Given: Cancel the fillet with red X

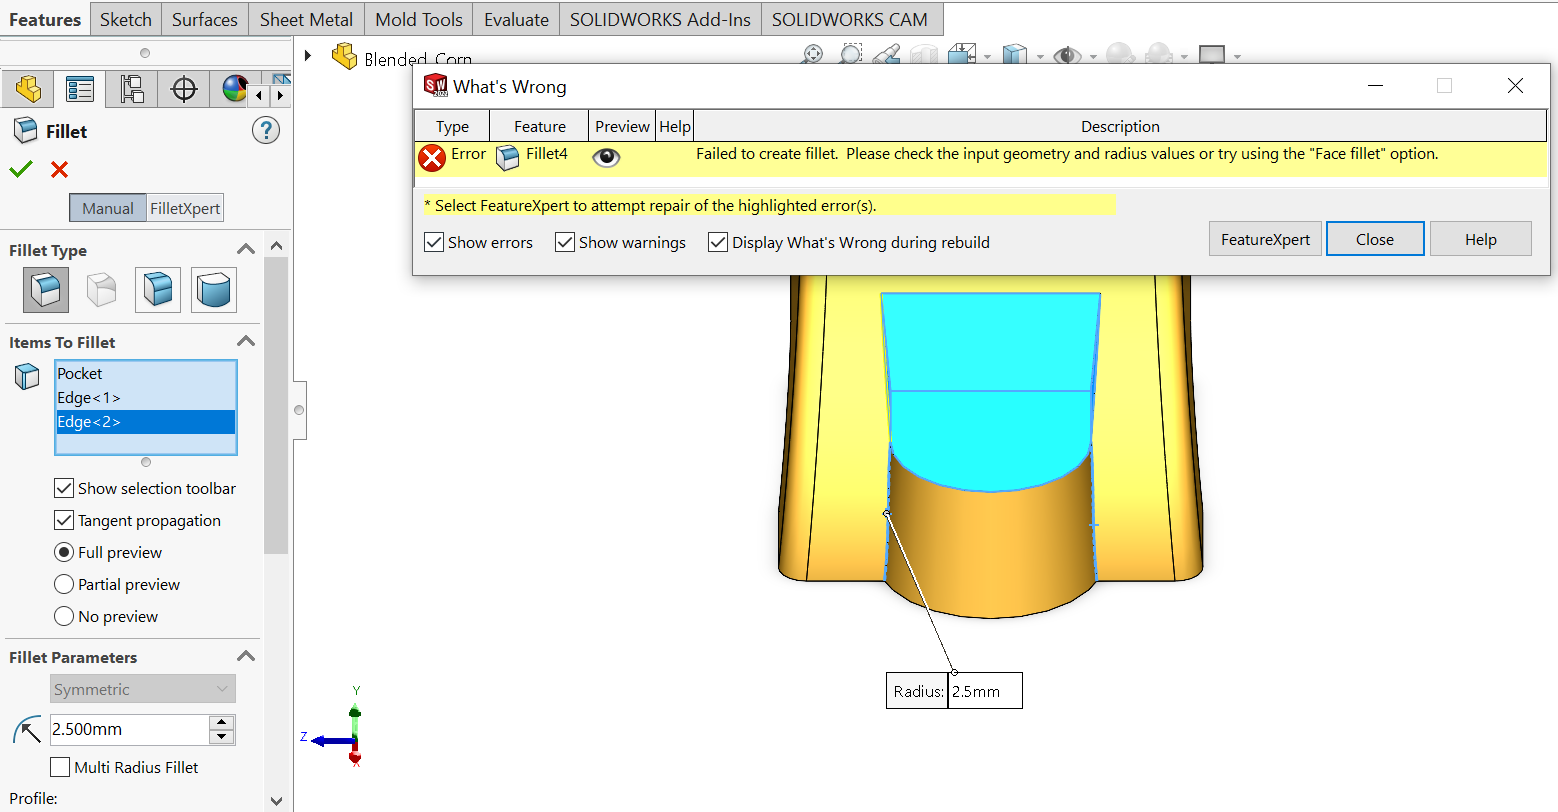Looking at the screenshot, I should click(x=59, y=169).
